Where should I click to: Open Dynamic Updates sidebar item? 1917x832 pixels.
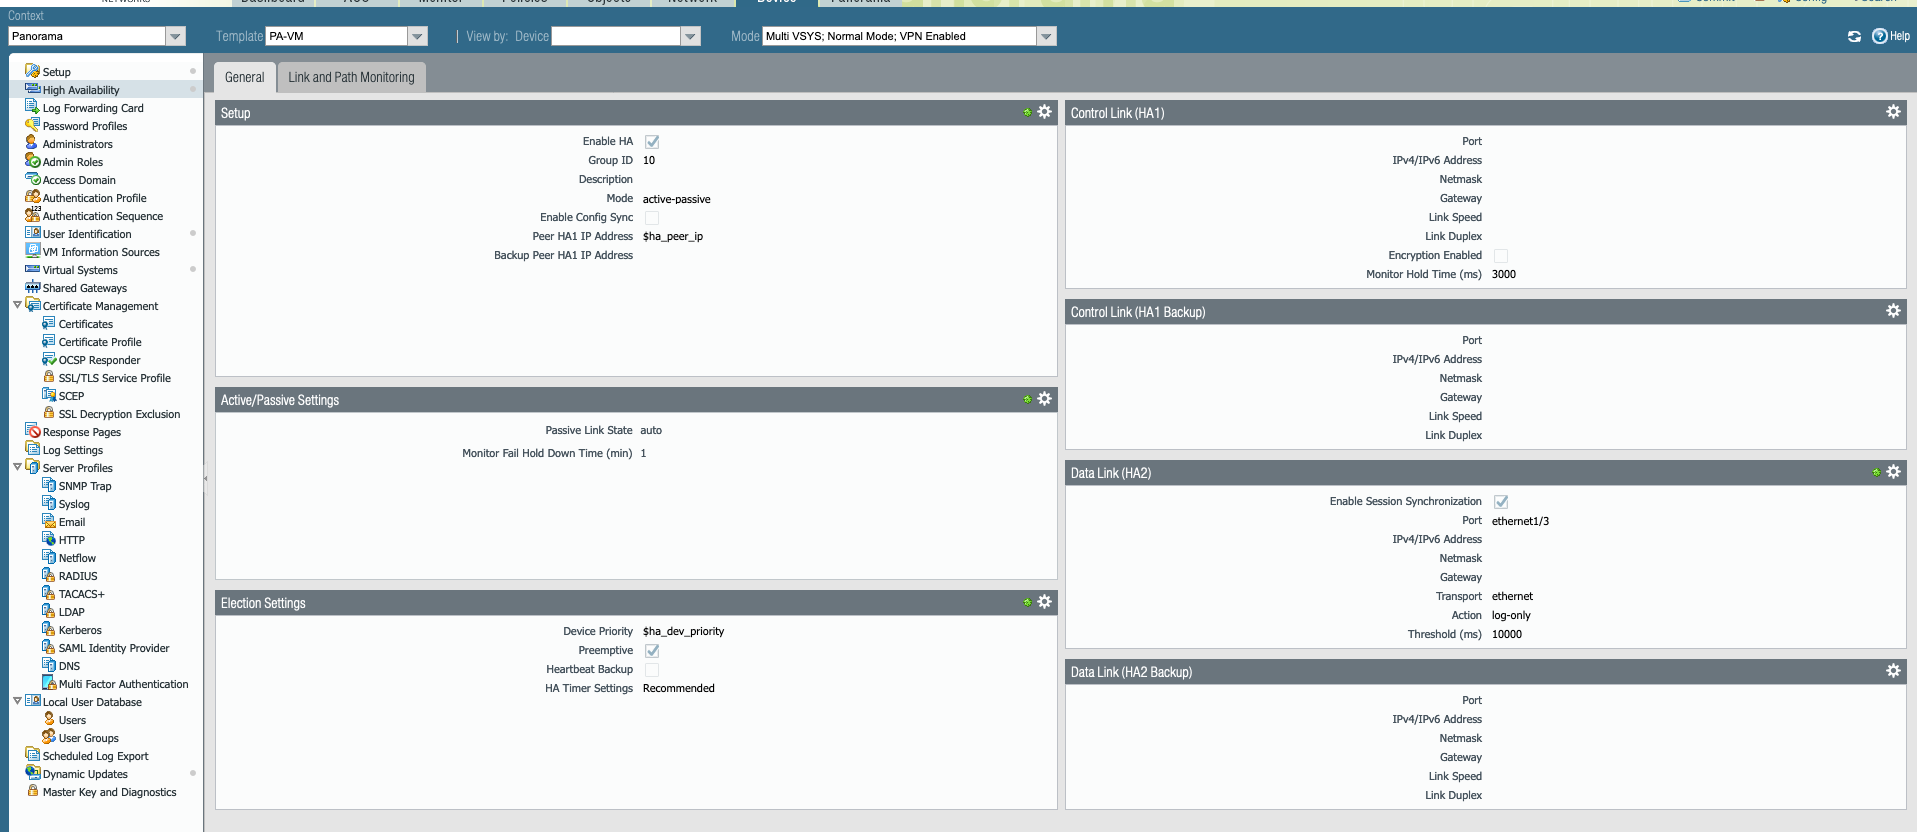coord(85,774)
